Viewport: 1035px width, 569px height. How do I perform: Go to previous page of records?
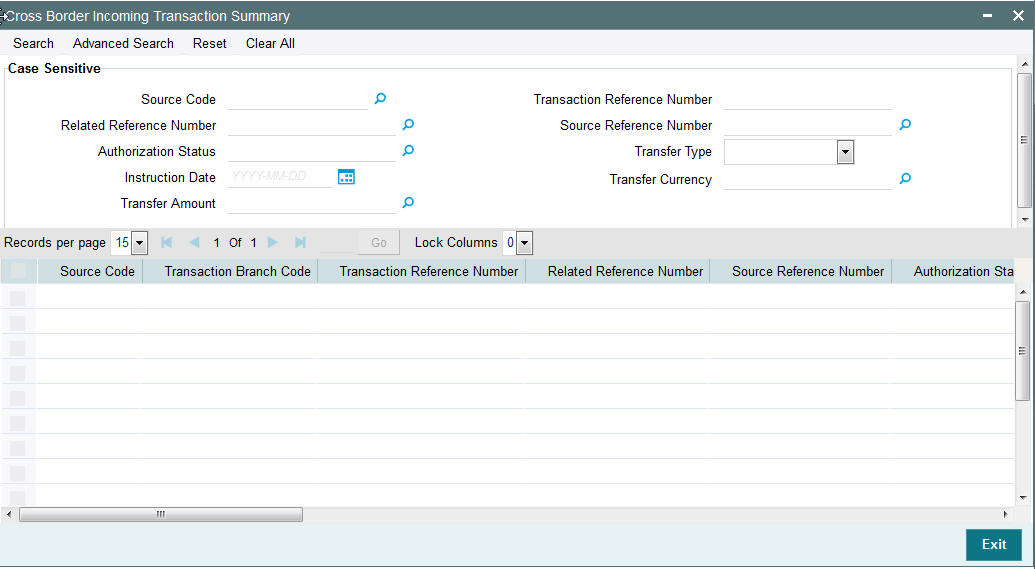pyautogui.click(x=194, y=242)
